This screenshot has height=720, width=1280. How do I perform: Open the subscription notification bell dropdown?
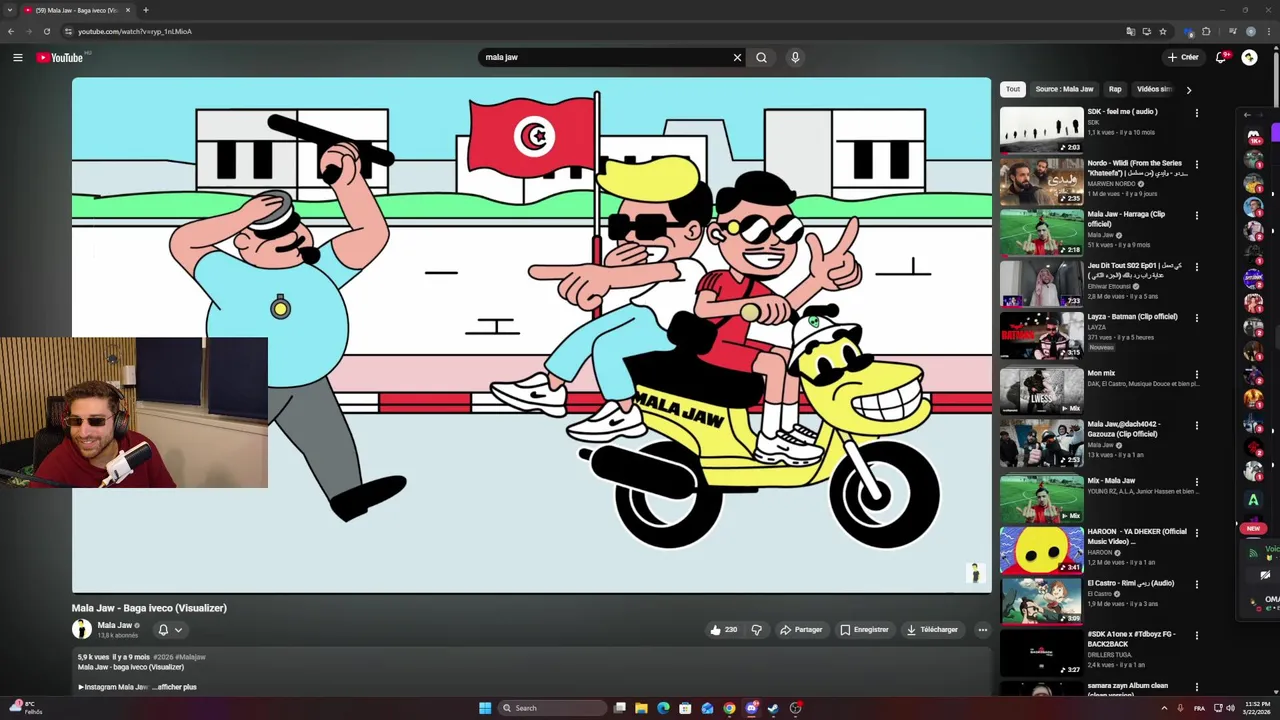click(x=170, y=630)
